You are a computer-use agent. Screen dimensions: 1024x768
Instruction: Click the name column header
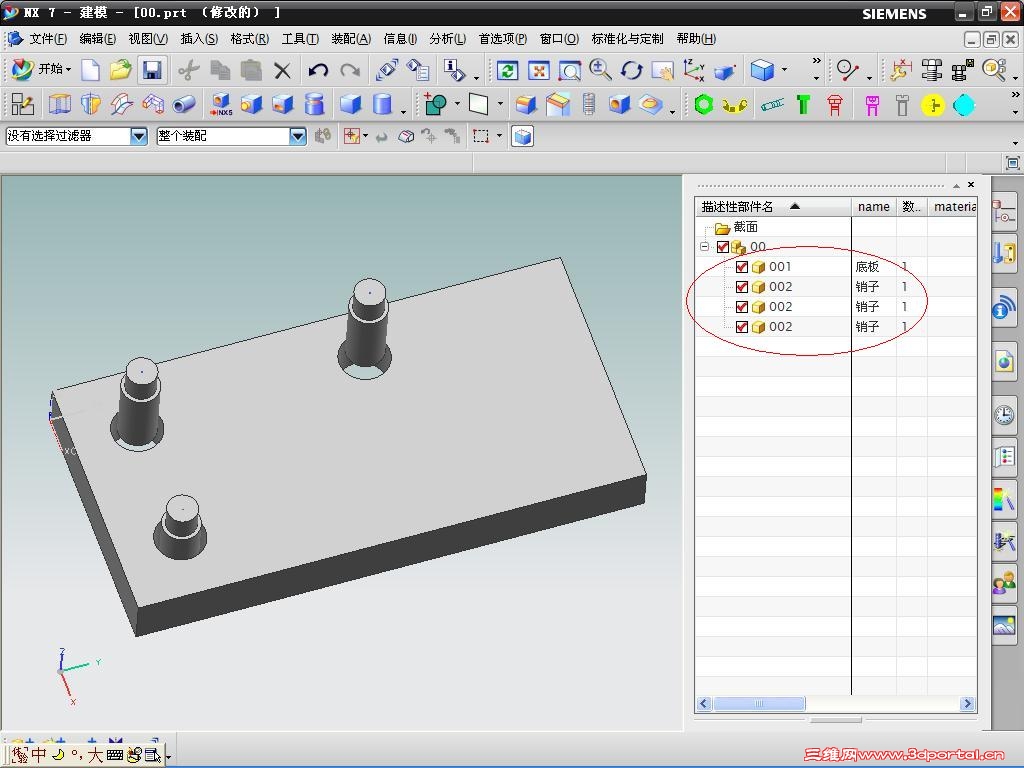pyautogui.click(x=874, y=207)
